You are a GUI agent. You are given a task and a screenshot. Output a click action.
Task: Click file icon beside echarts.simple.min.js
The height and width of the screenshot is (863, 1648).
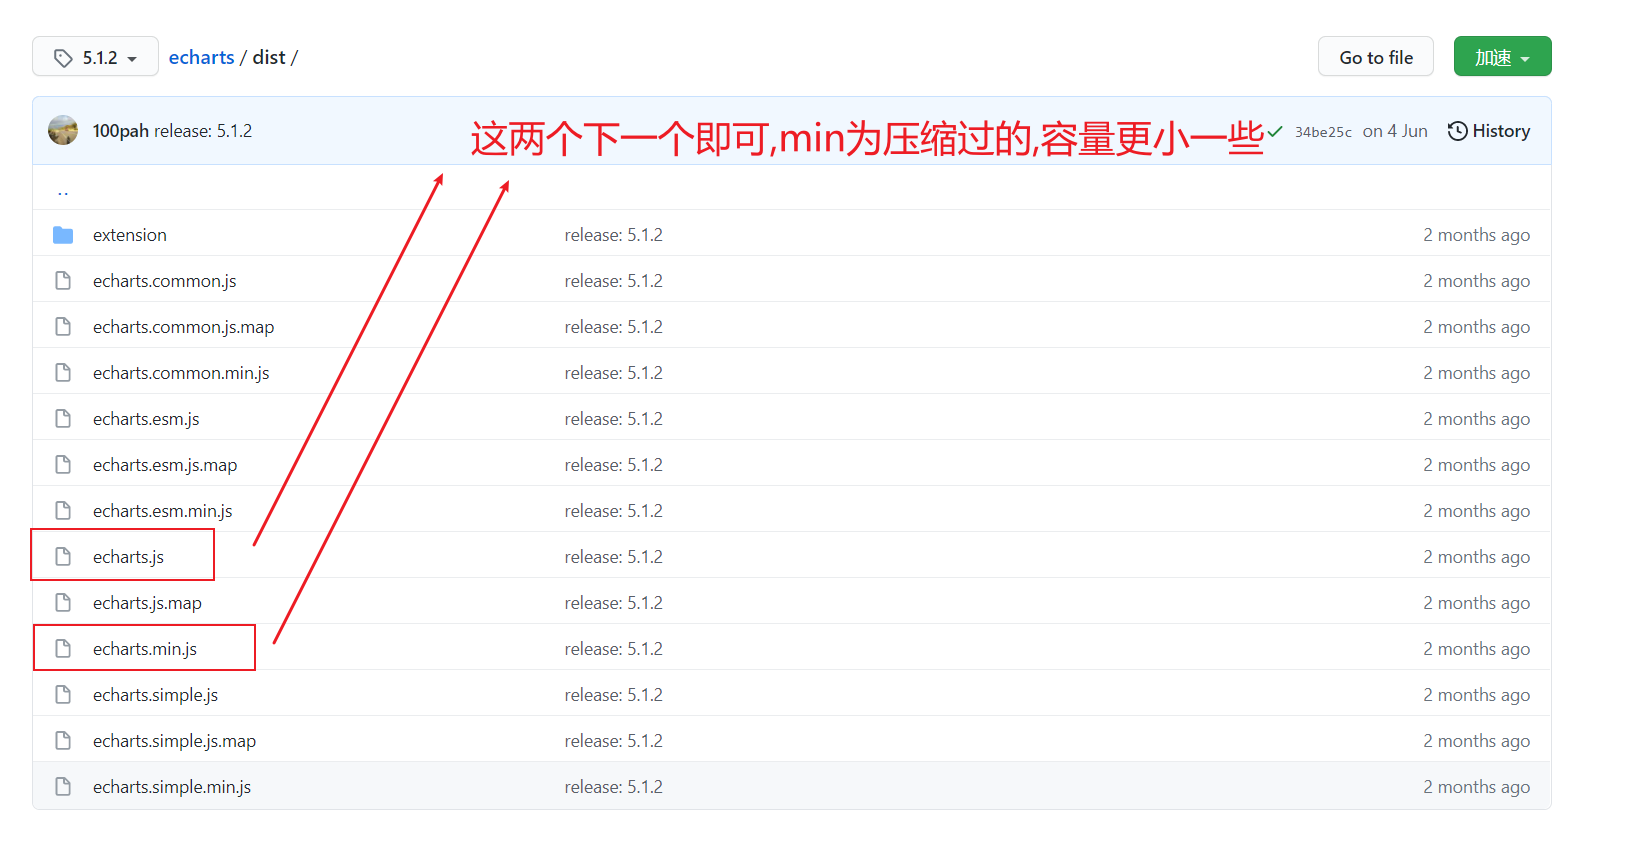(x=63, y=787)
